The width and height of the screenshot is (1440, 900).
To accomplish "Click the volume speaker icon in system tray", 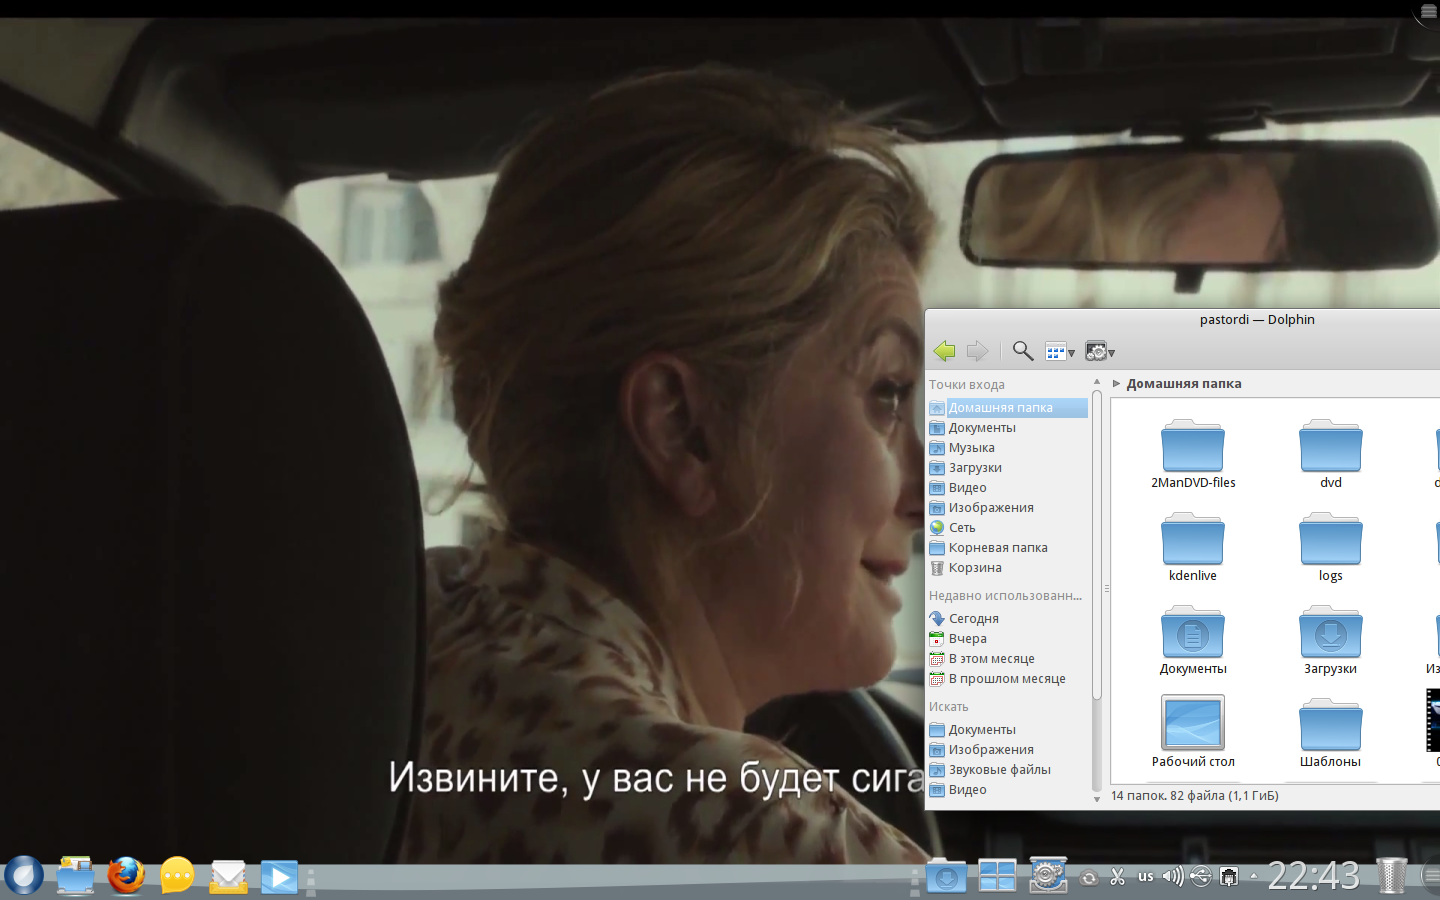I will (x=1172, y=877).
